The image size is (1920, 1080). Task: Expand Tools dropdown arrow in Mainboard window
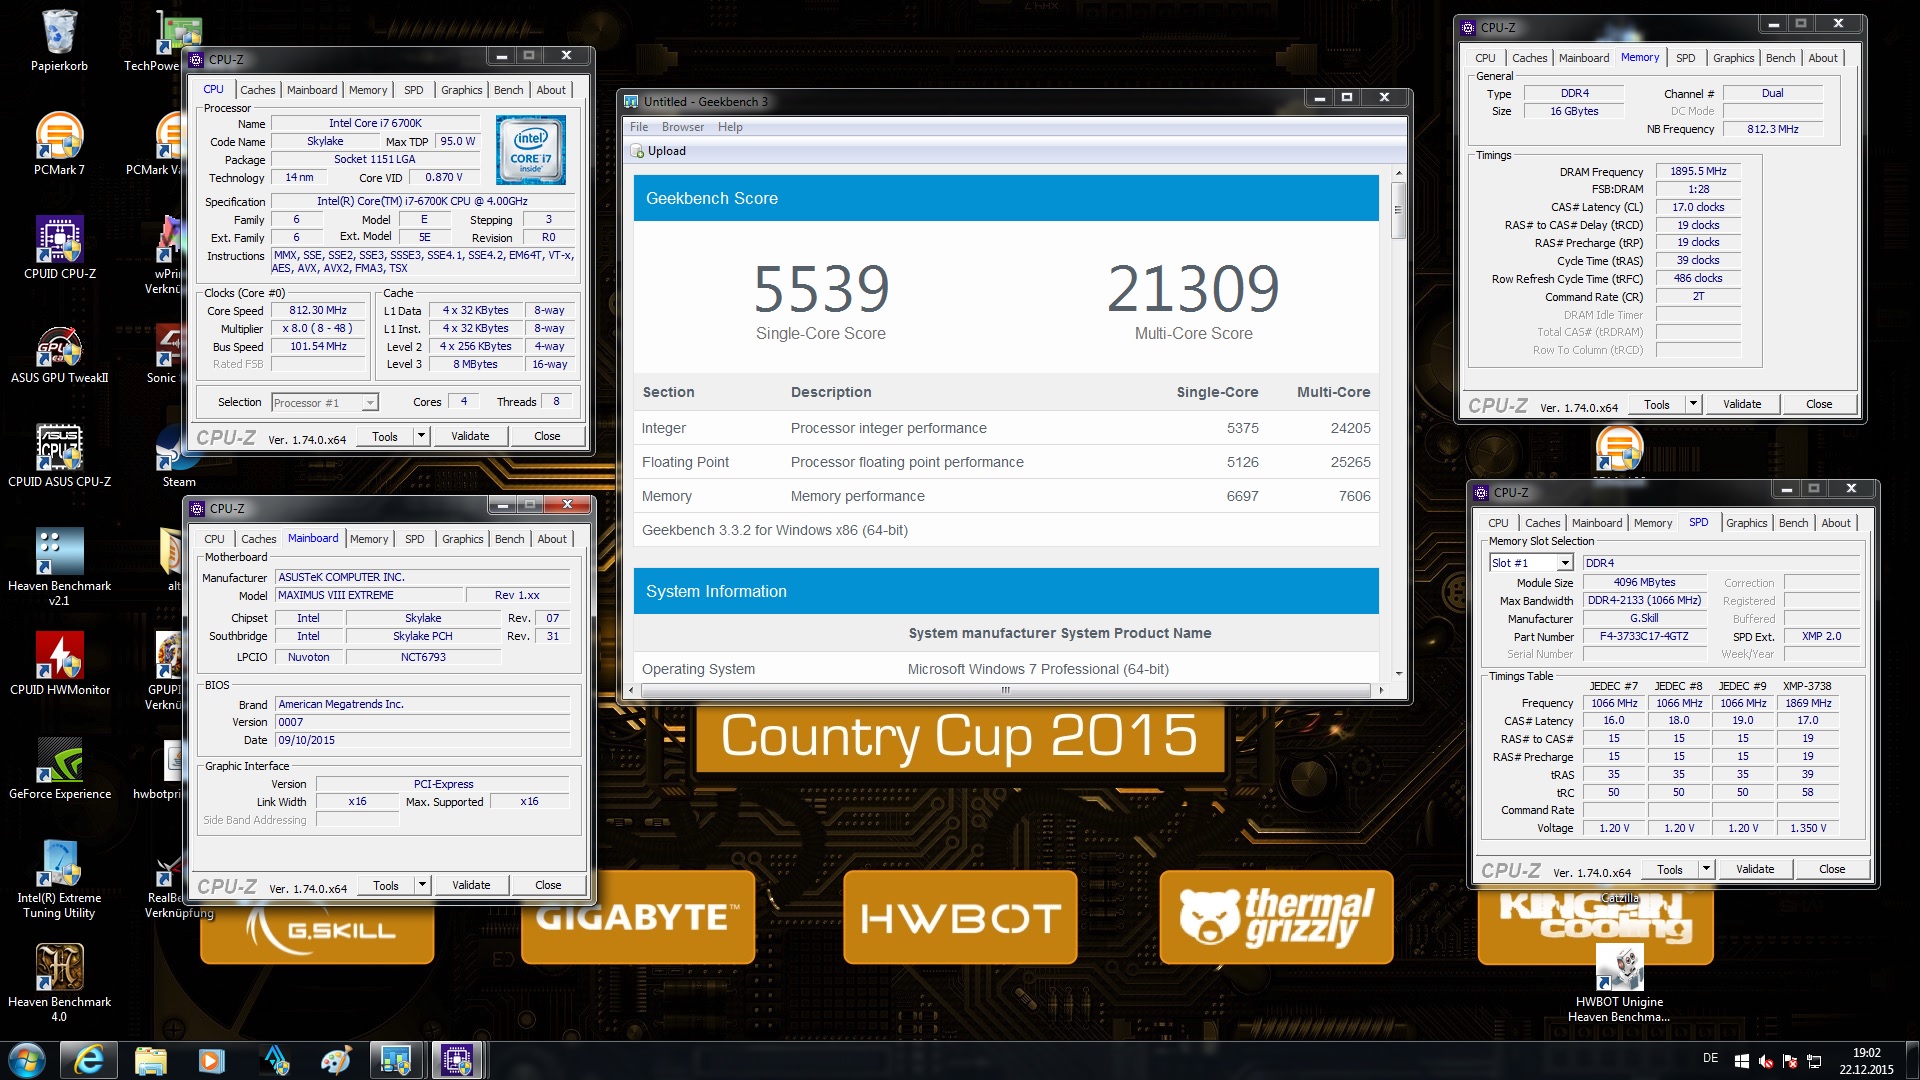[x=422, y=885]
